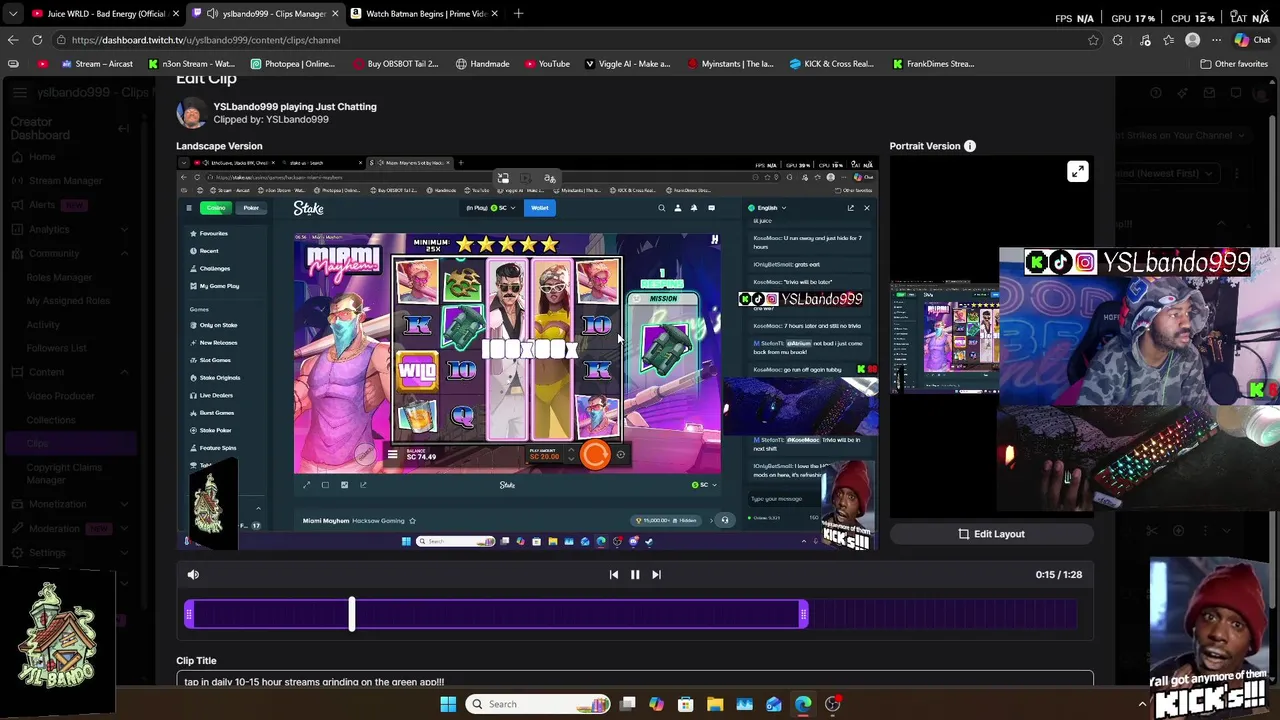The image size is (1280, 720).
Task: Open Home in the dashboard sidebar
Action: (42, 157)
